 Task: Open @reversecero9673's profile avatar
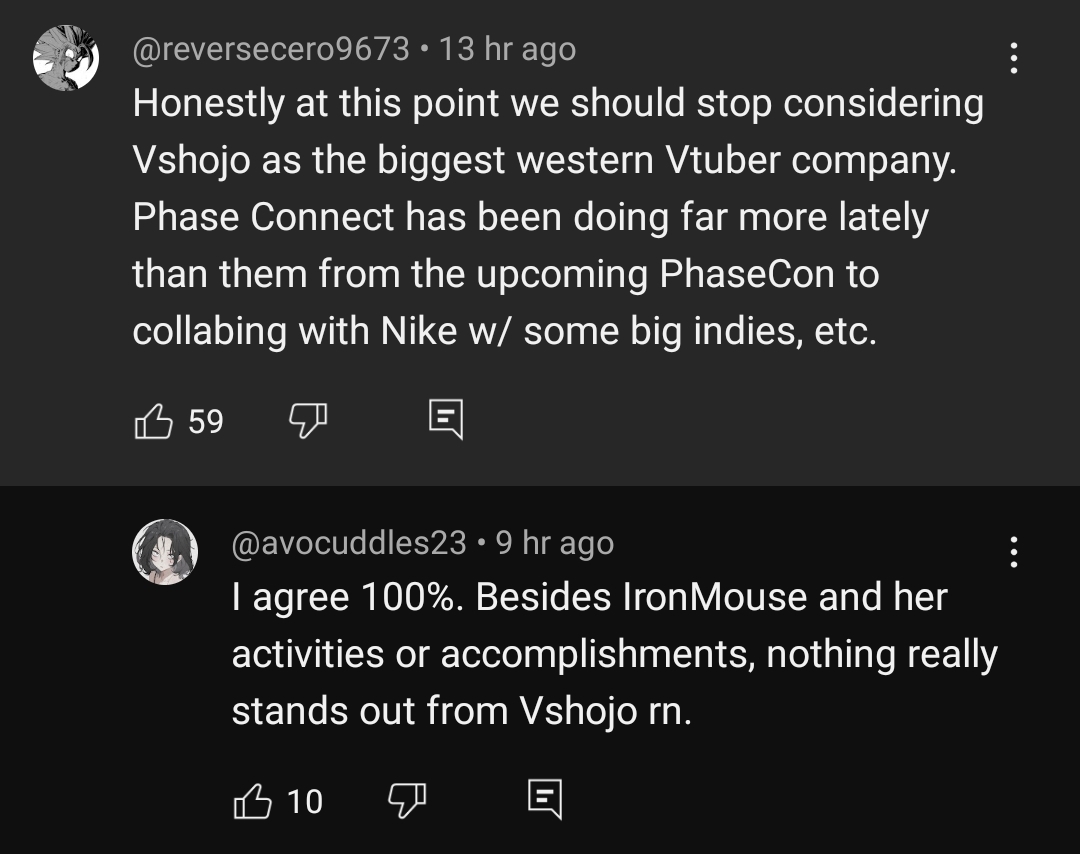pos(66,58)
